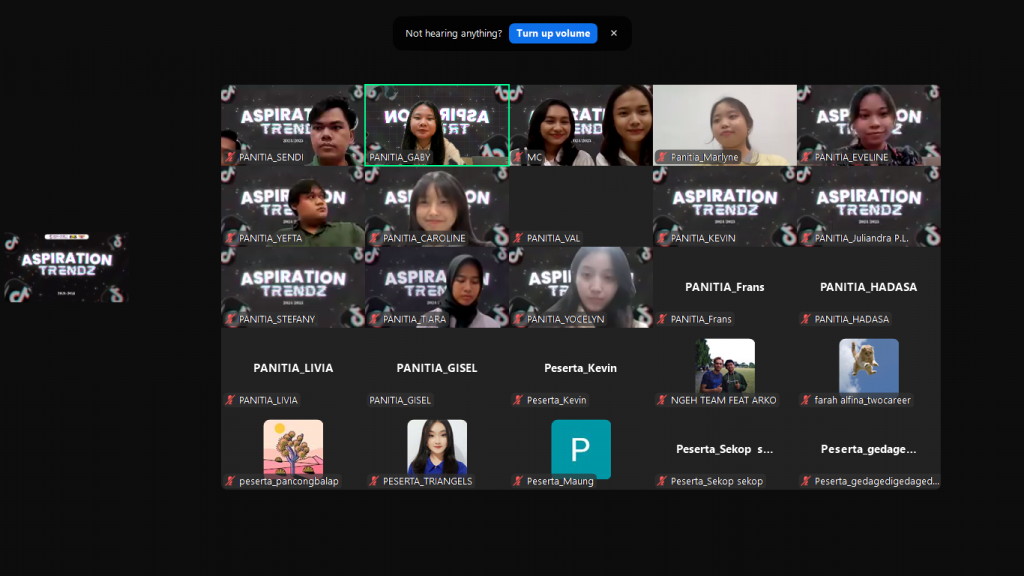Select PANITIA_HADASA participant tile
Screen dimensions: 1024x576
pyautogui.click(x=869, y=287)
